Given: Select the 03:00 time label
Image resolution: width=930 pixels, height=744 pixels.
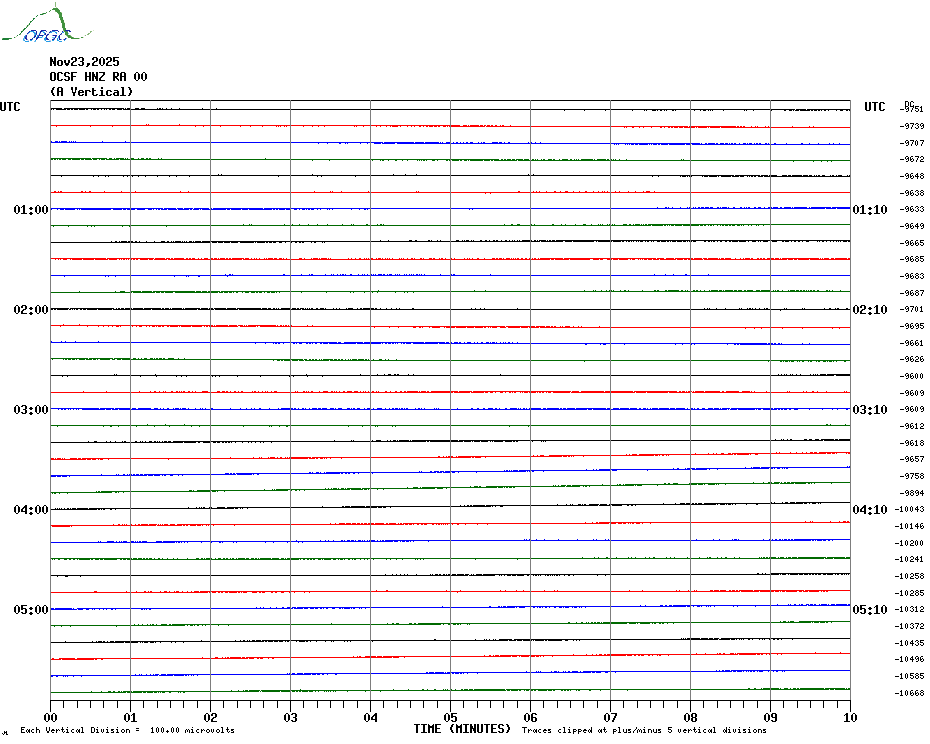Looking at the screenshot, I should click(31, 409).
